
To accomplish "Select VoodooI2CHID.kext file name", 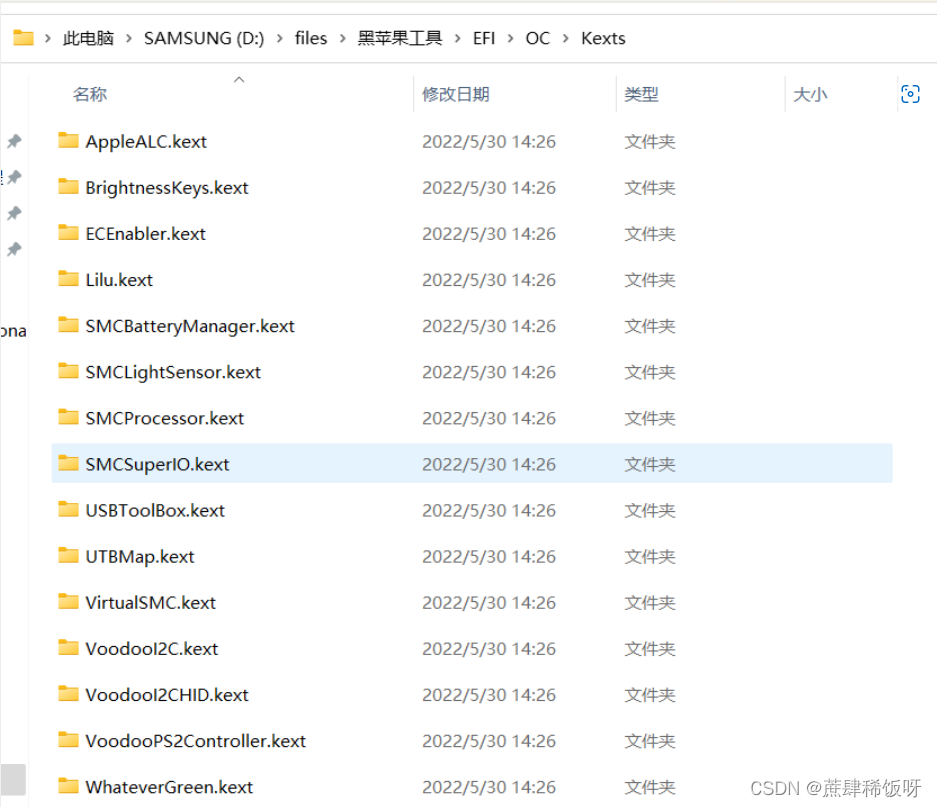I will point(167,695).
